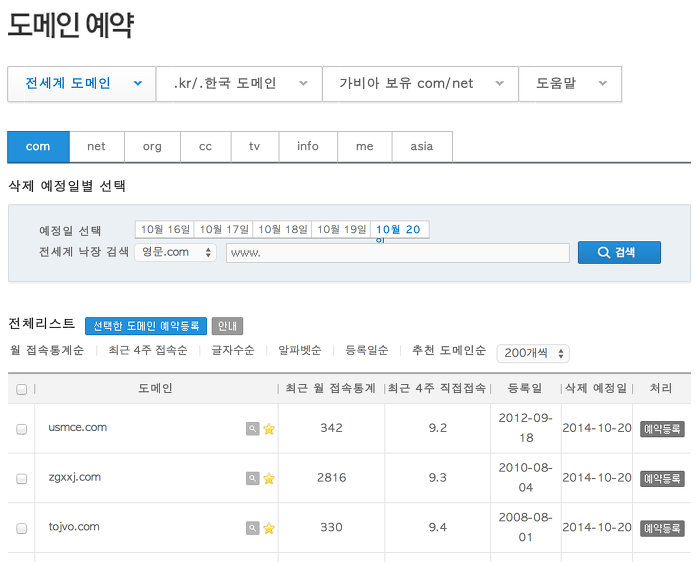
Task: Click the 최근 4주 직접접속 column header
Action: click(x=437, y=388)
